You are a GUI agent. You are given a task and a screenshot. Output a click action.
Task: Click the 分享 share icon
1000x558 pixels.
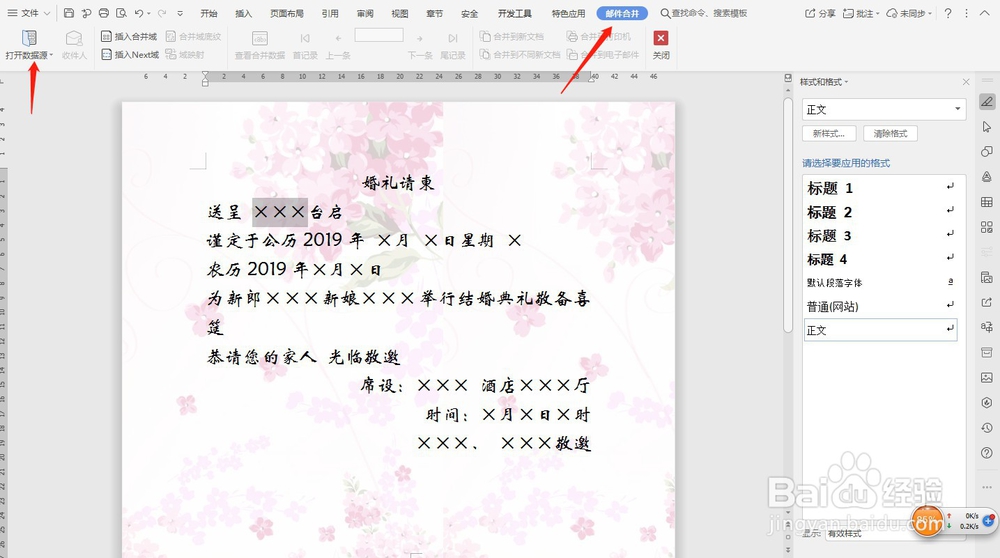point(810,13)
